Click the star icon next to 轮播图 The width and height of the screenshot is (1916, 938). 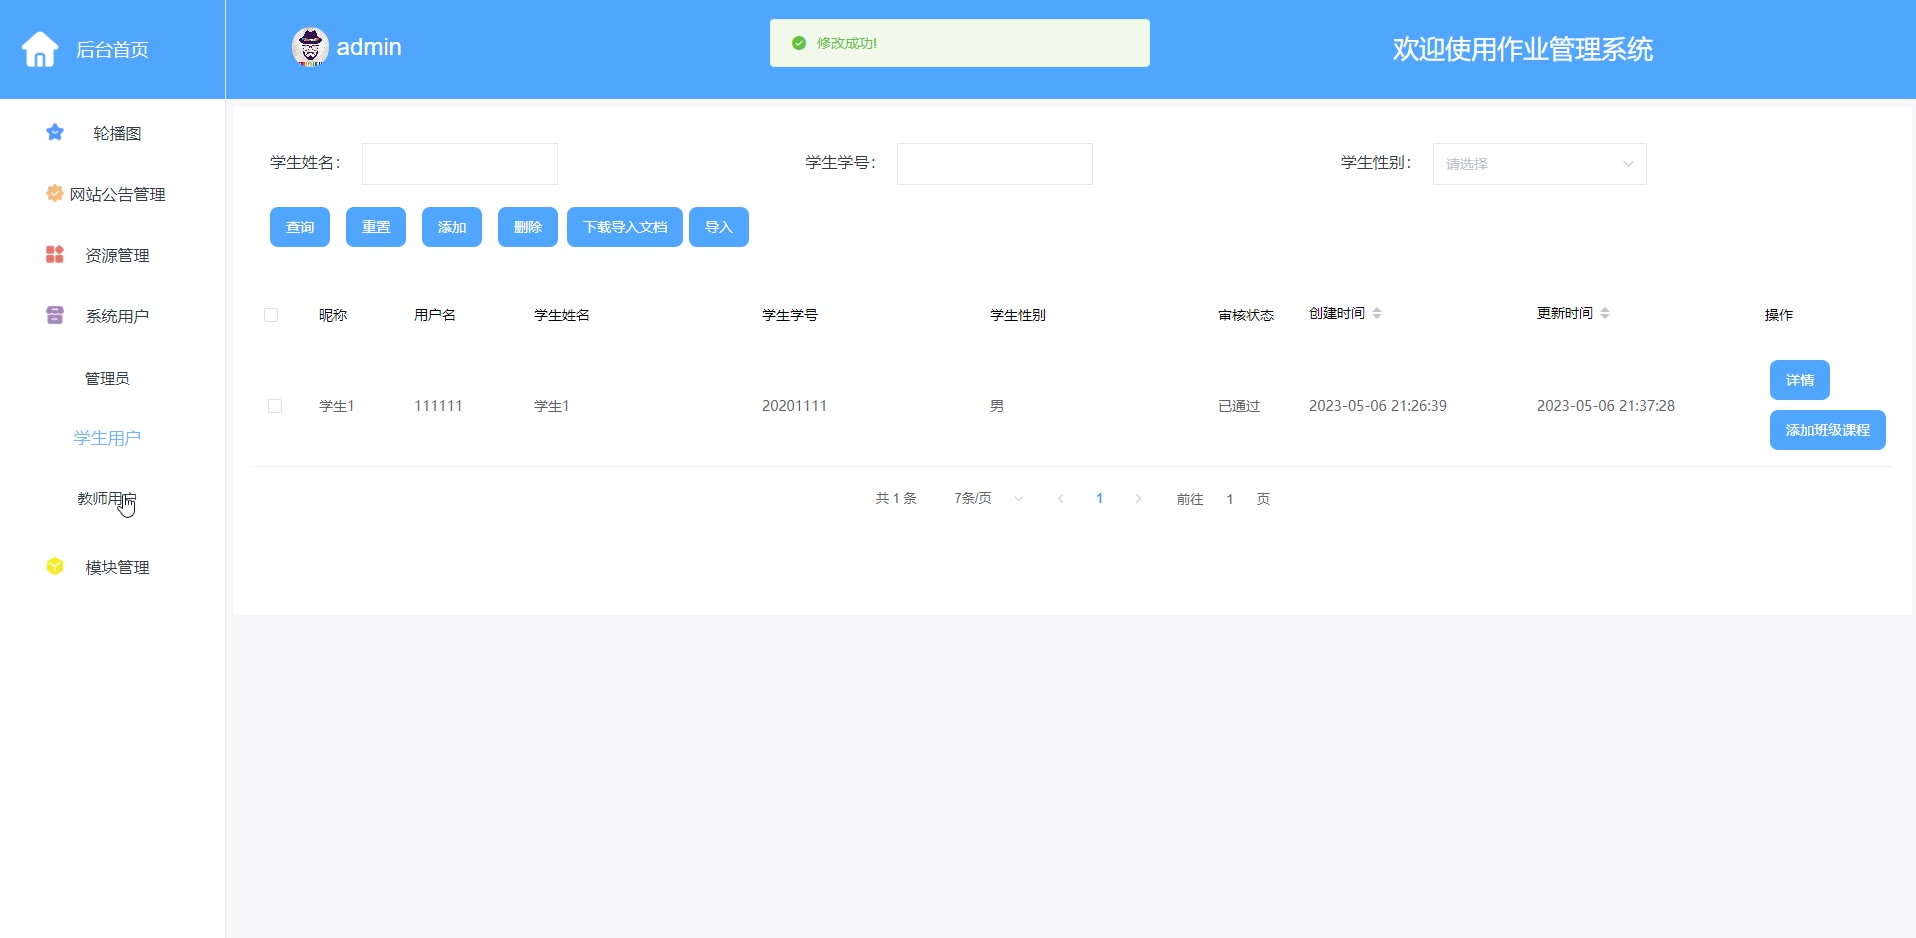coord(55,132)
